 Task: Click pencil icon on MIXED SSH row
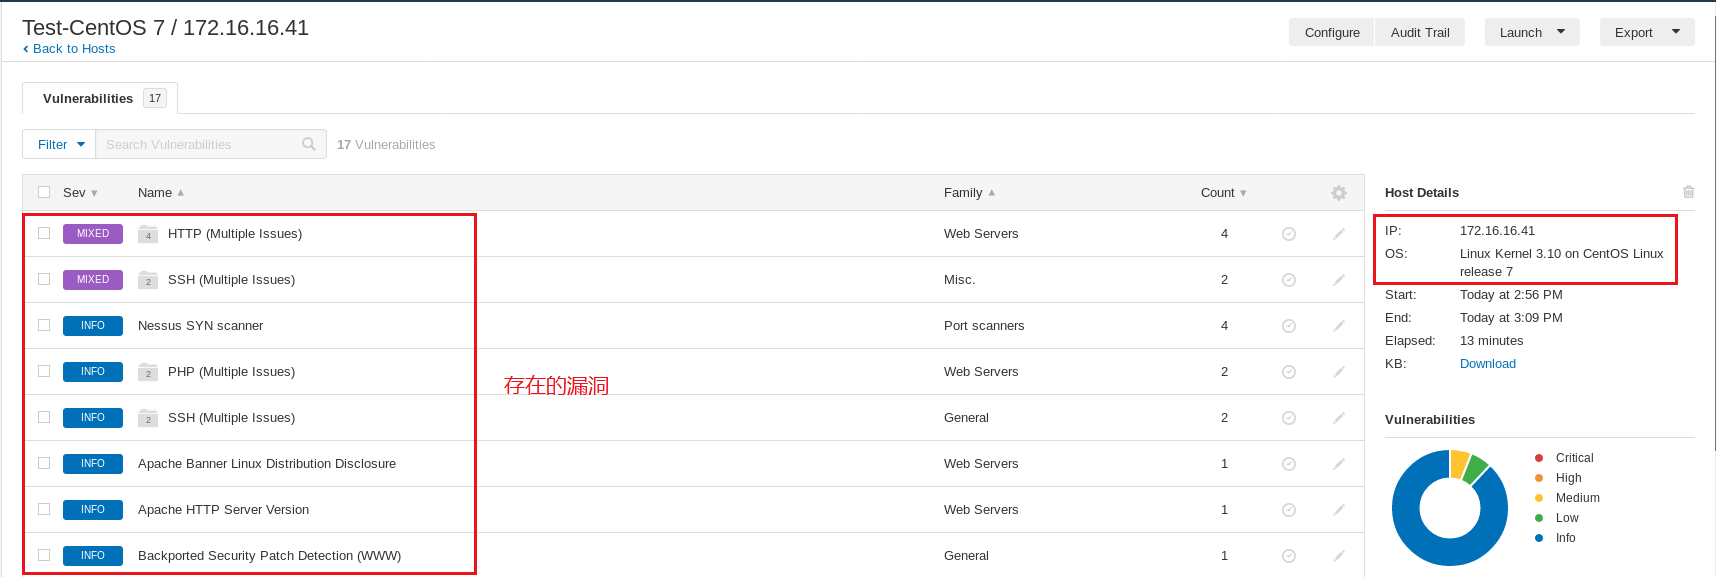coord(1339,280)
